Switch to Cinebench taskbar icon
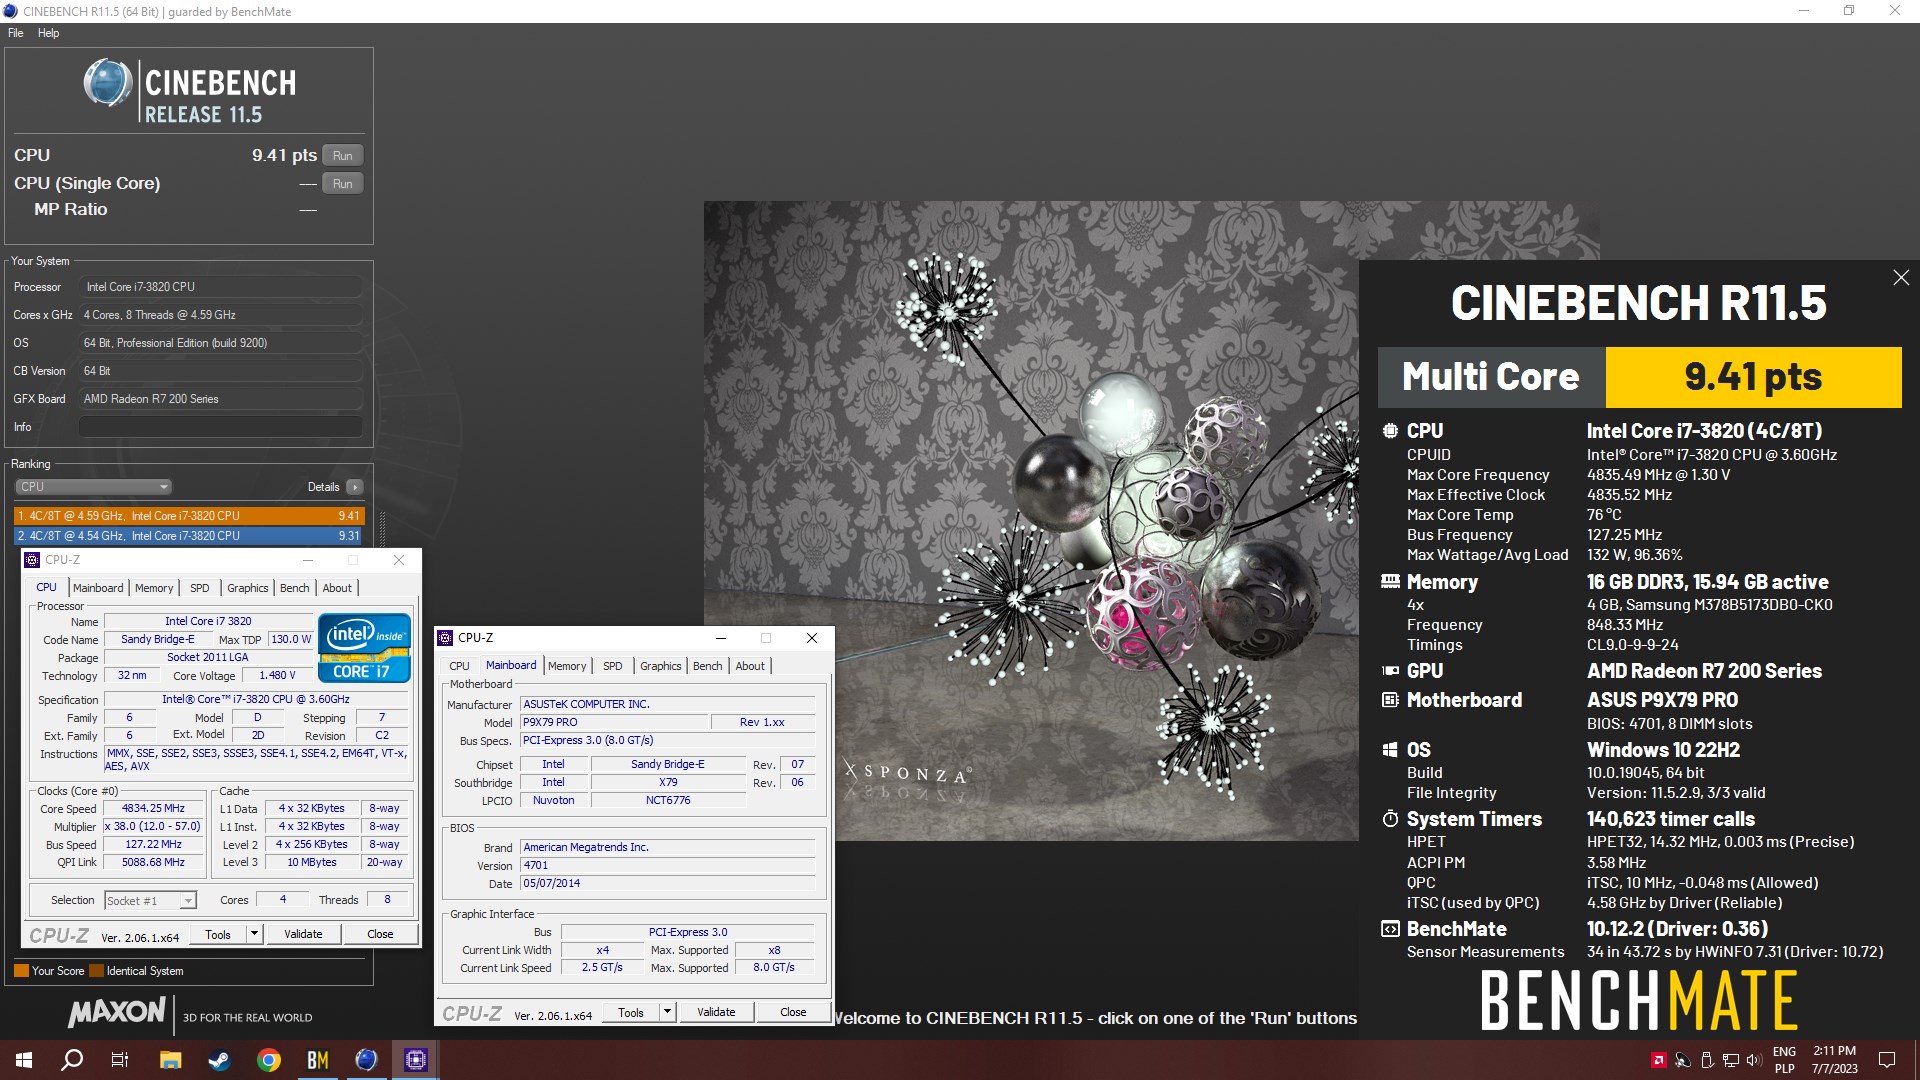1920x1080 pixels. point(366,1060)
